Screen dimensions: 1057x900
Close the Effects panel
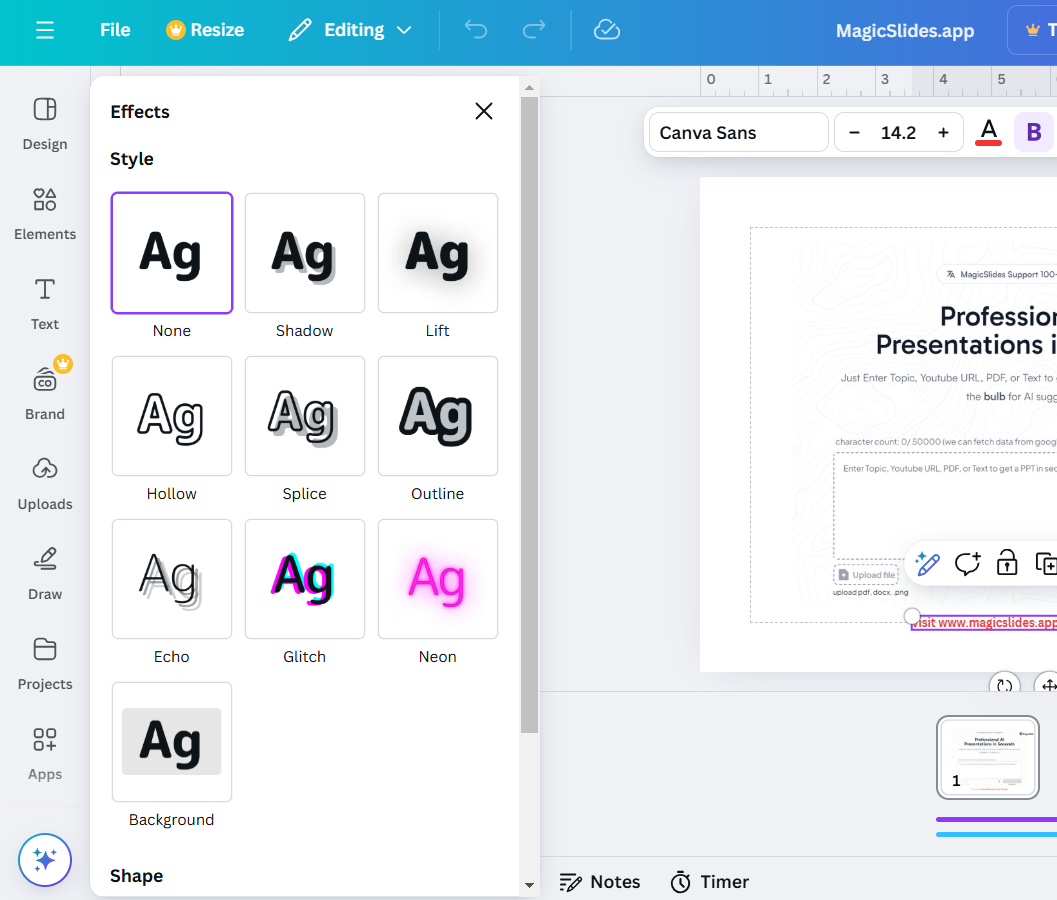(x=484, y=111)
